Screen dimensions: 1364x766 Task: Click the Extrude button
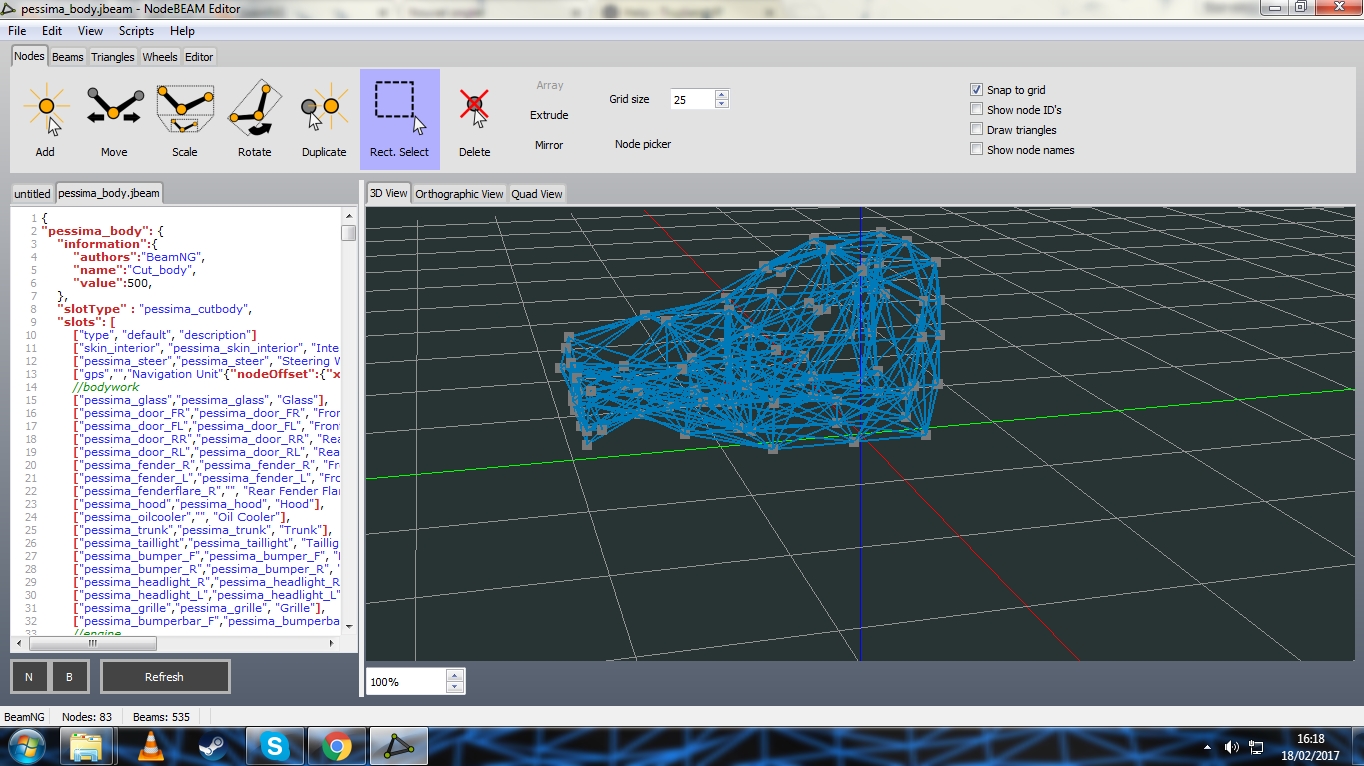tap(549, 115)
